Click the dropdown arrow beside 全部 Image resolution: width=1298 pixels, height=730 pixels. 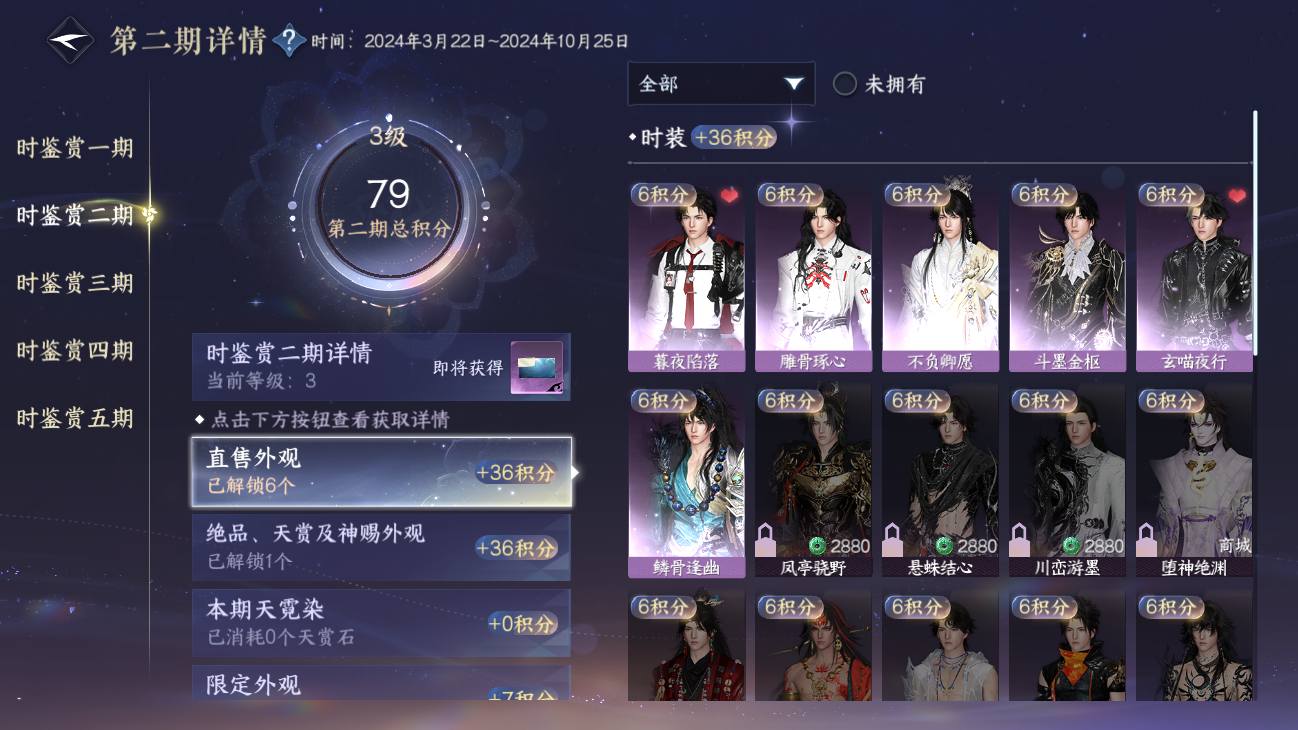pyautogui.click(x=794, y=84)
